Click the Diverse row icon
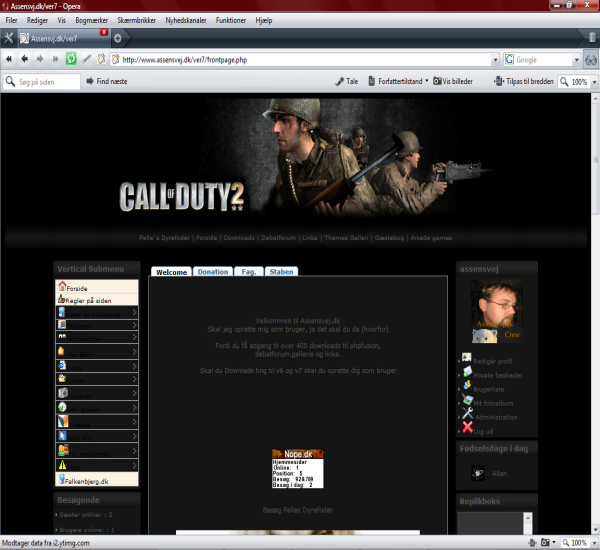 click(63, 421)
